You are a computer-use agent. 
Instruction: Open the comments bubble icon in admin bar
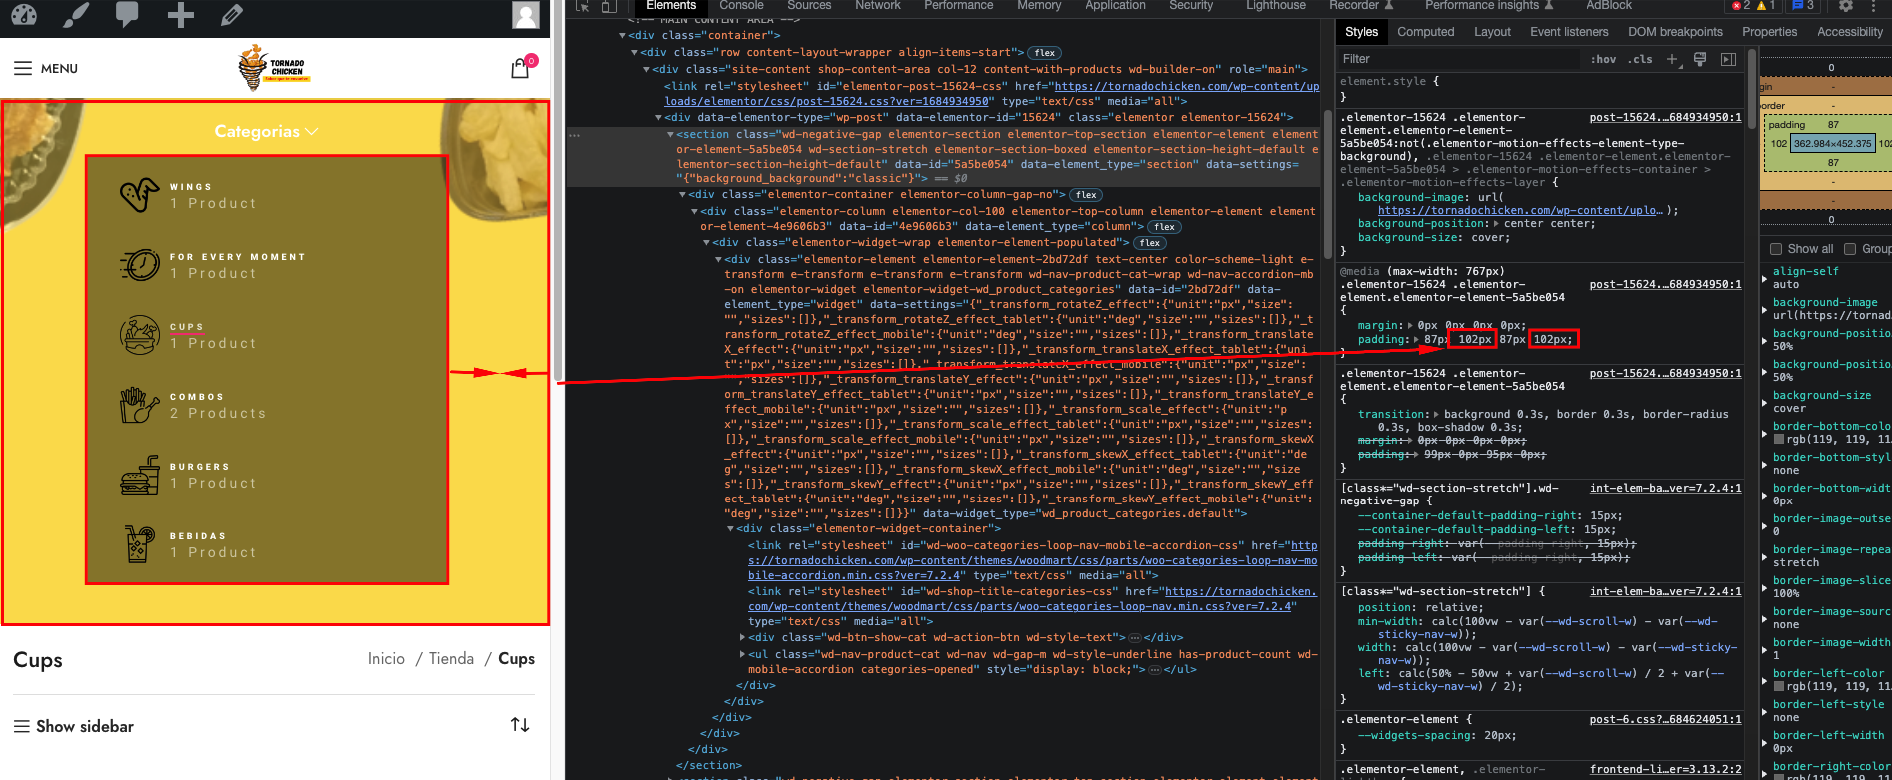click(x=127, y=14)
